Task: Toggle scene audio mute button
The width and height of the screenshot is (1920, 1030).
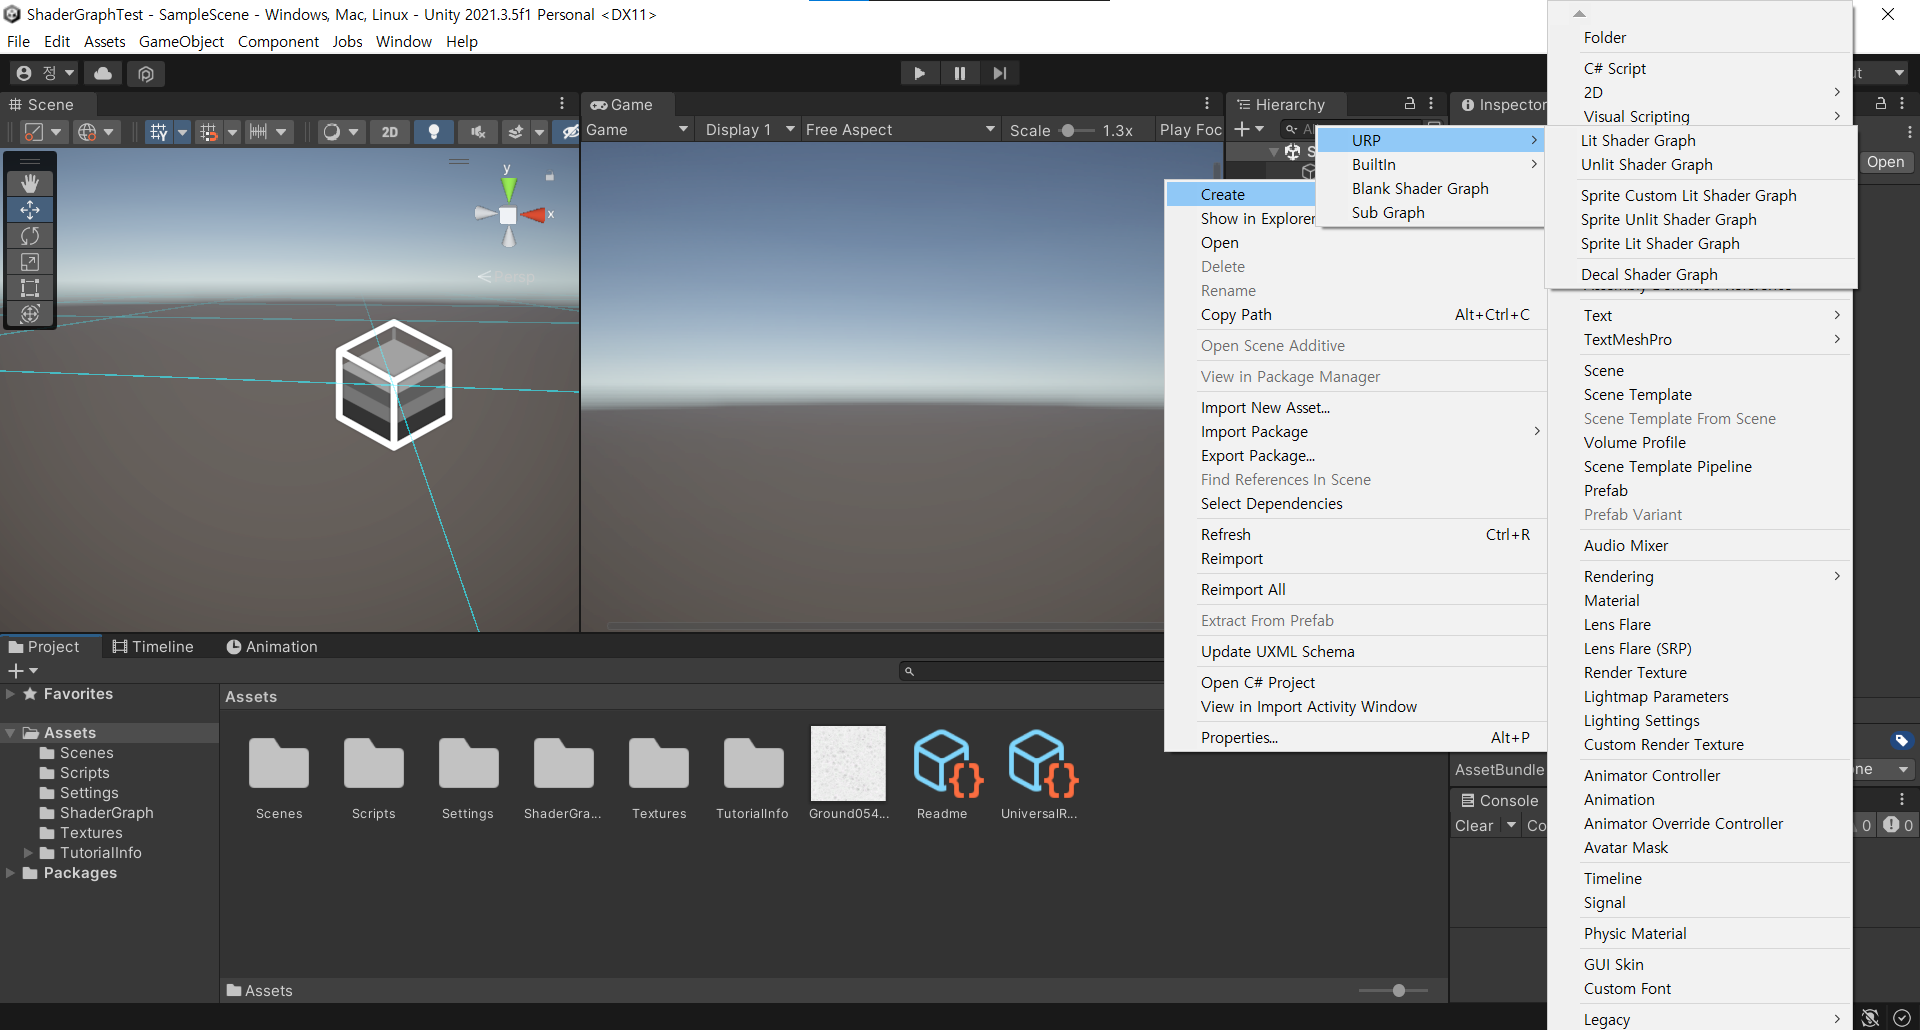Action: pos(478,131)
